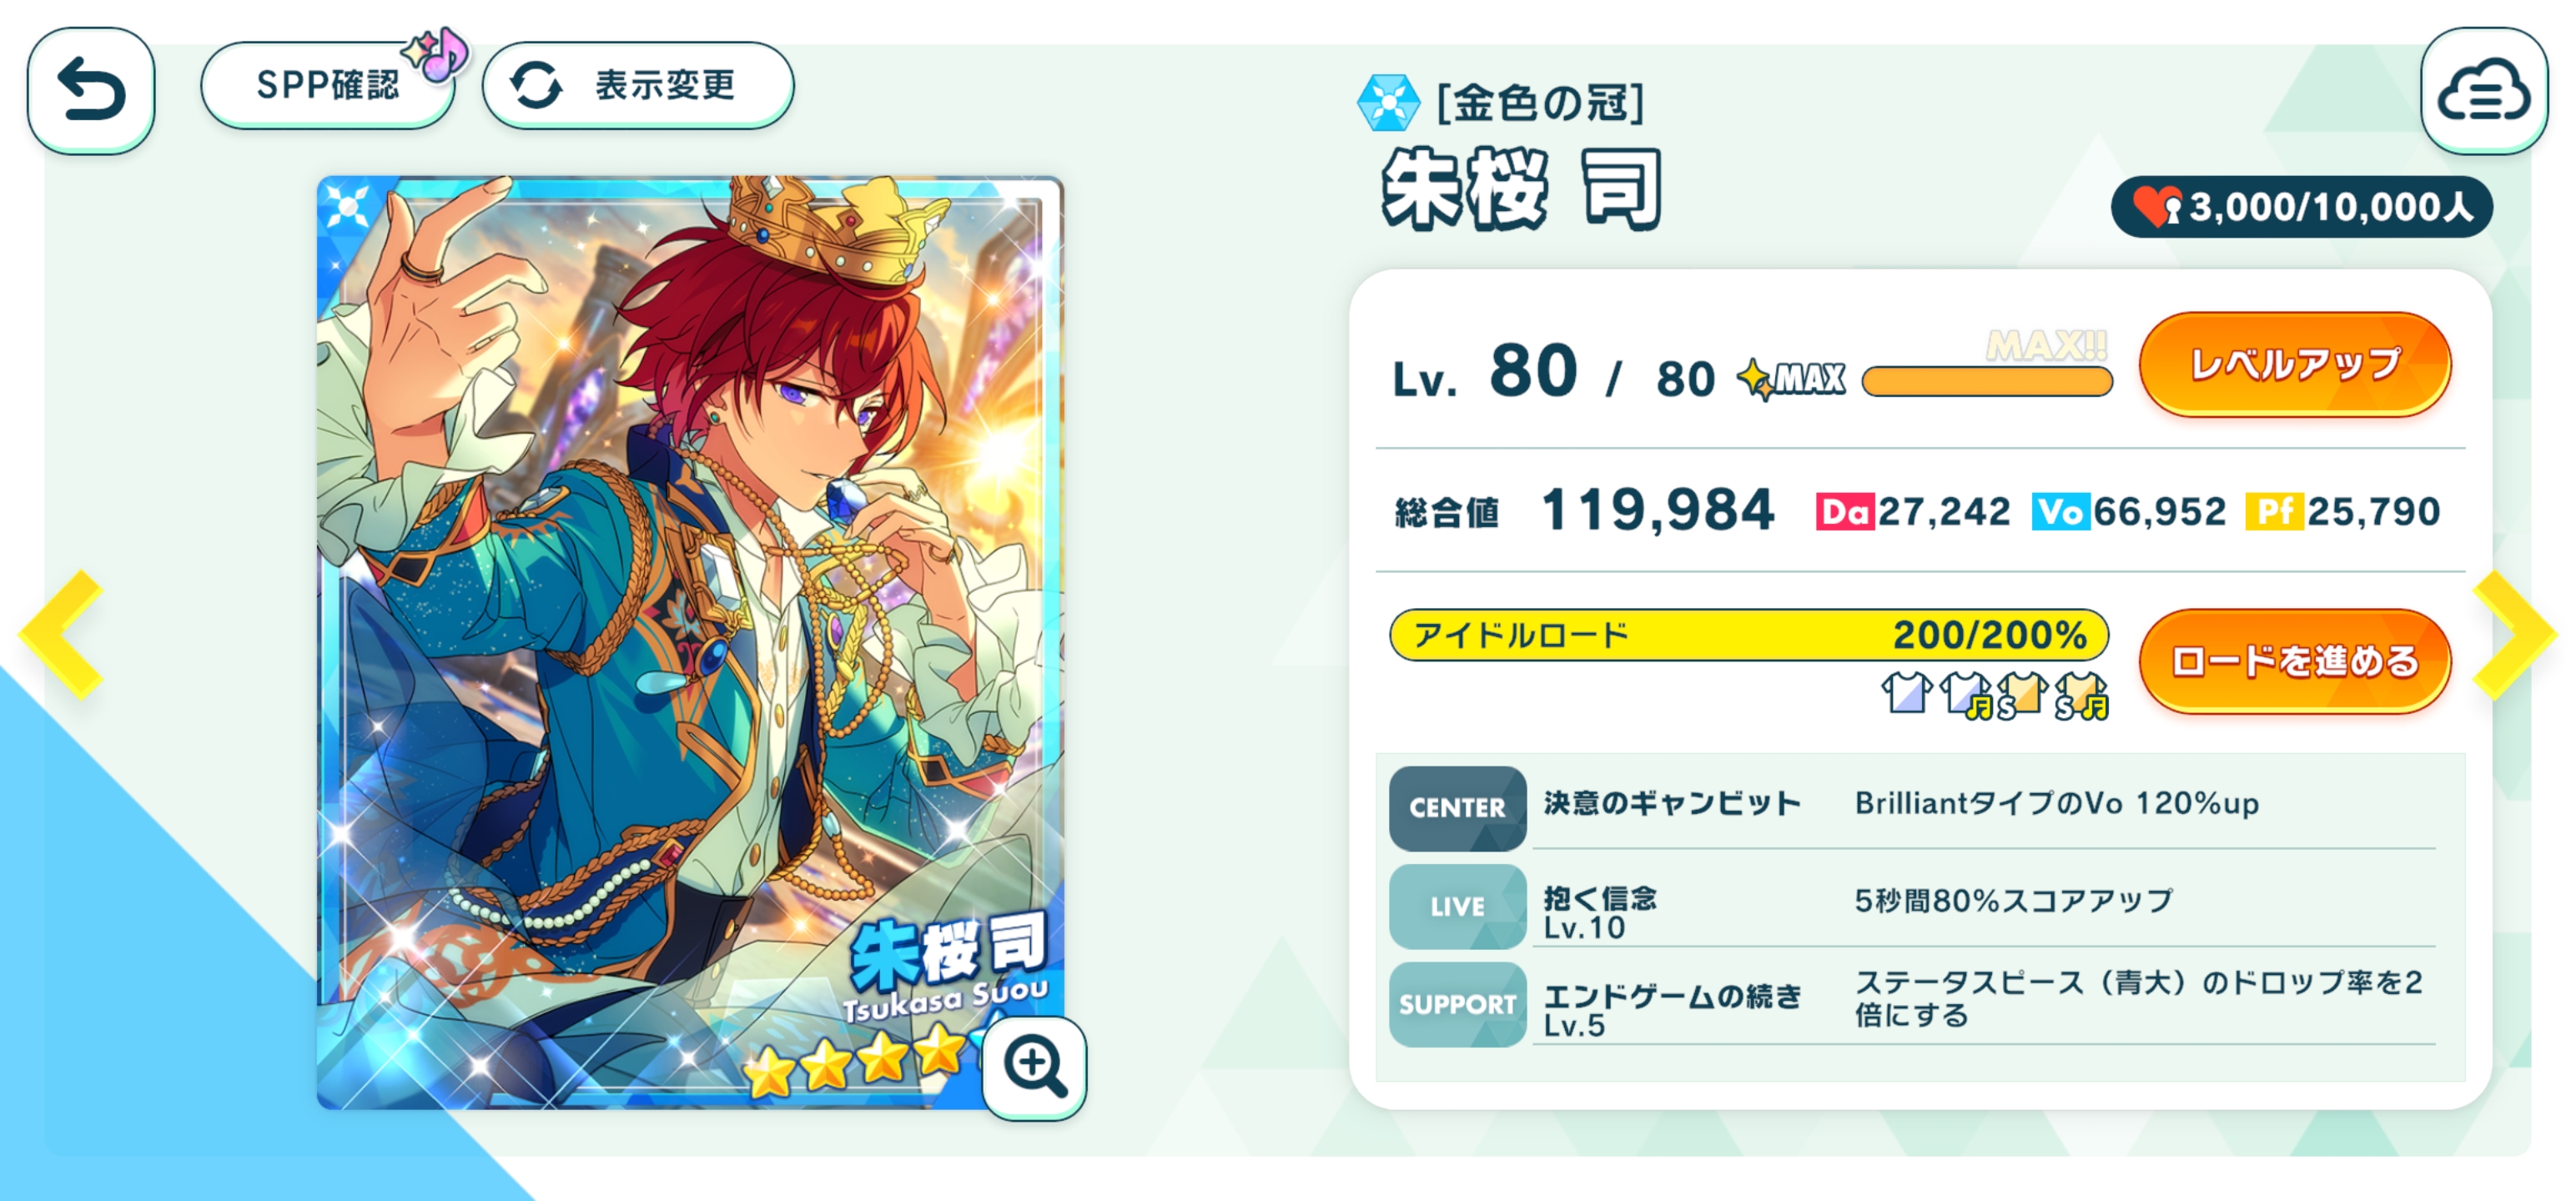Screen dimensions: 2576x1201
Task: Select the first plain outfit shirt icon
Action: click(1906, 692)
